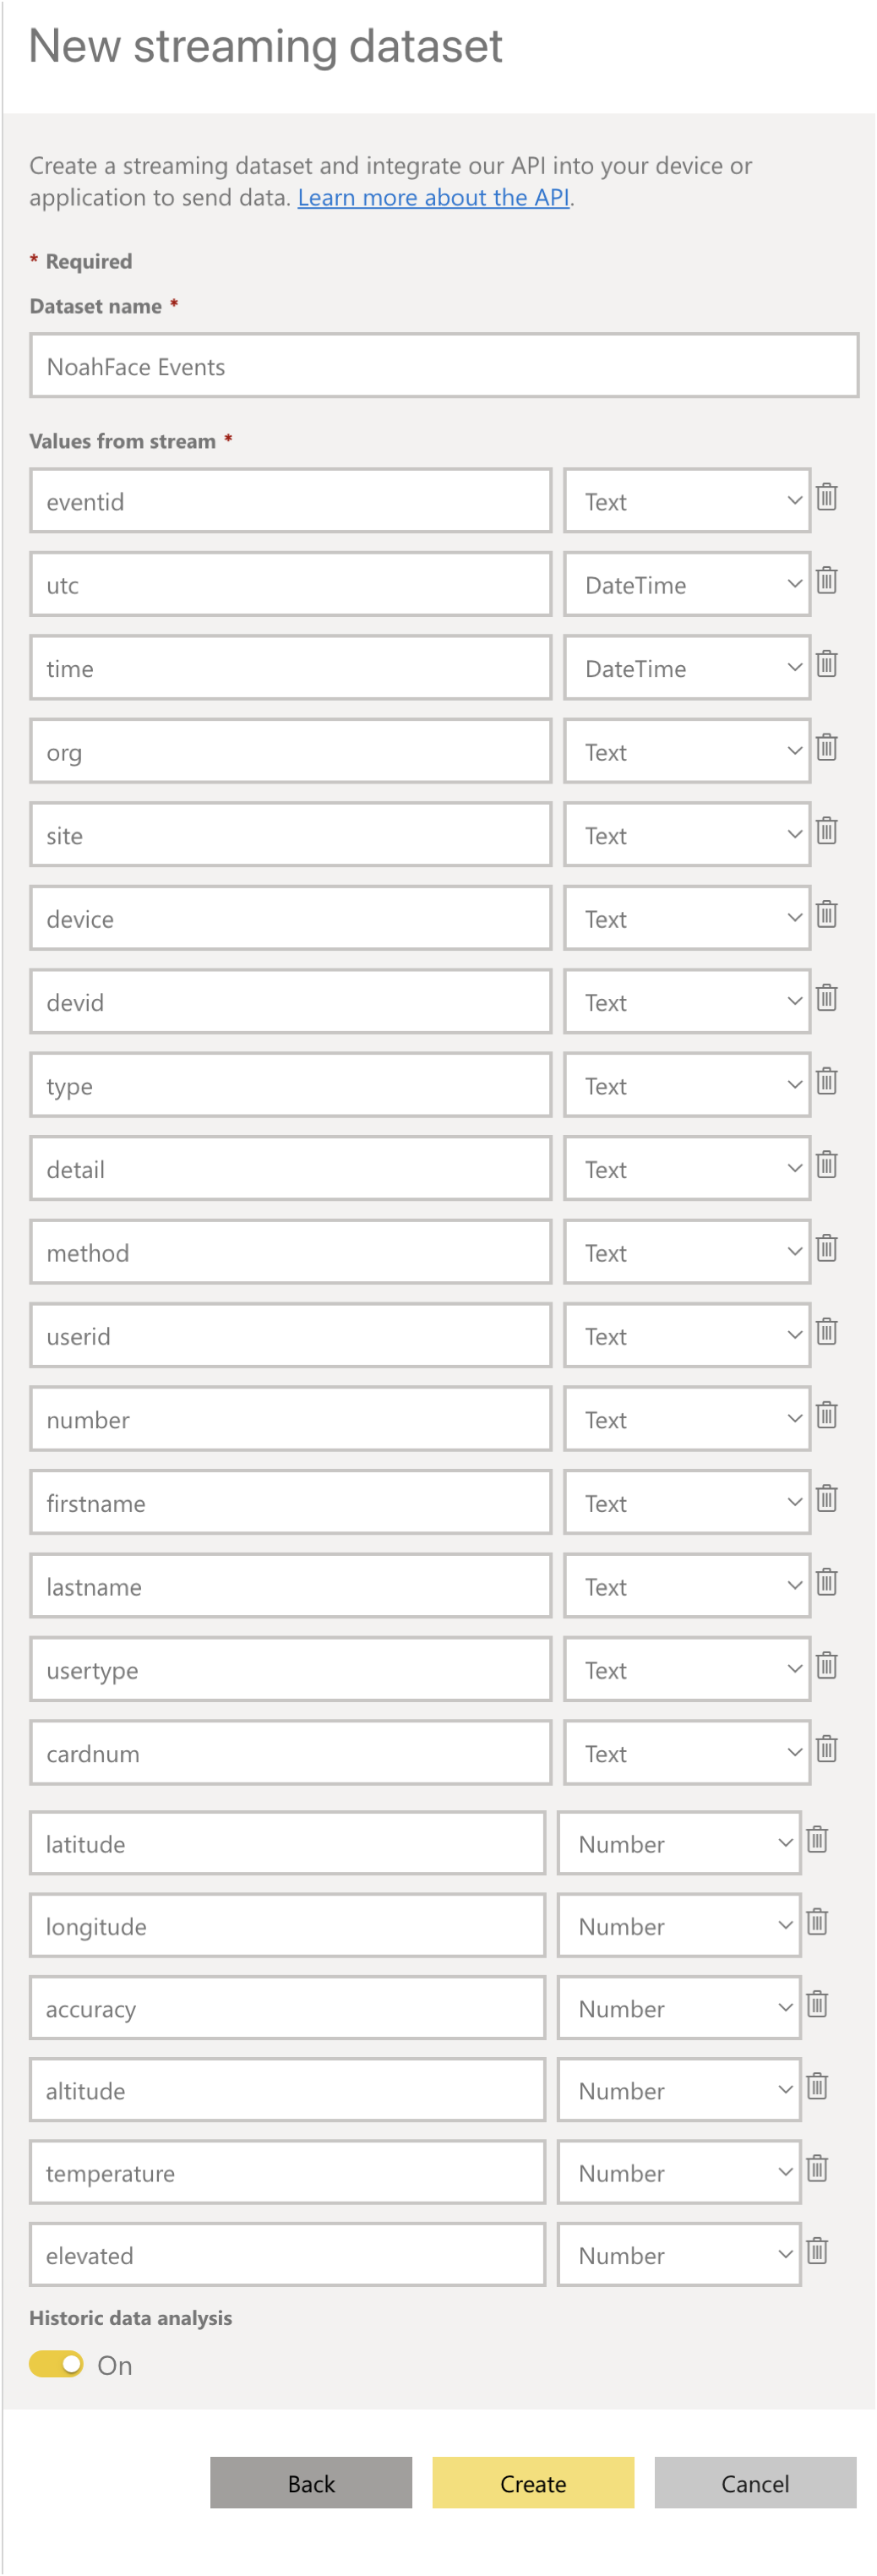Open type dropdown for time field
Screen dimensions: 877x2576
[x=687, y=668]
